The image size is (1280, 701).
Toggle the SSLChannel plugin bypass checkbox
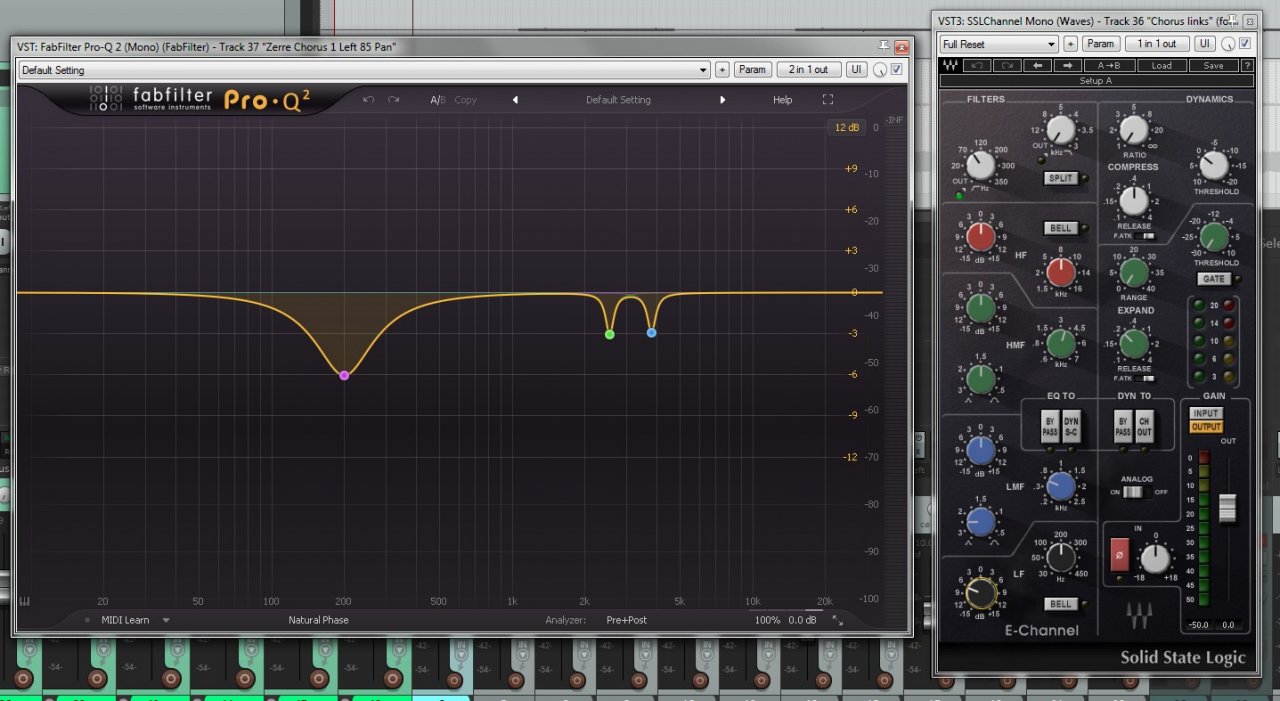click(x=1245, y=44)
